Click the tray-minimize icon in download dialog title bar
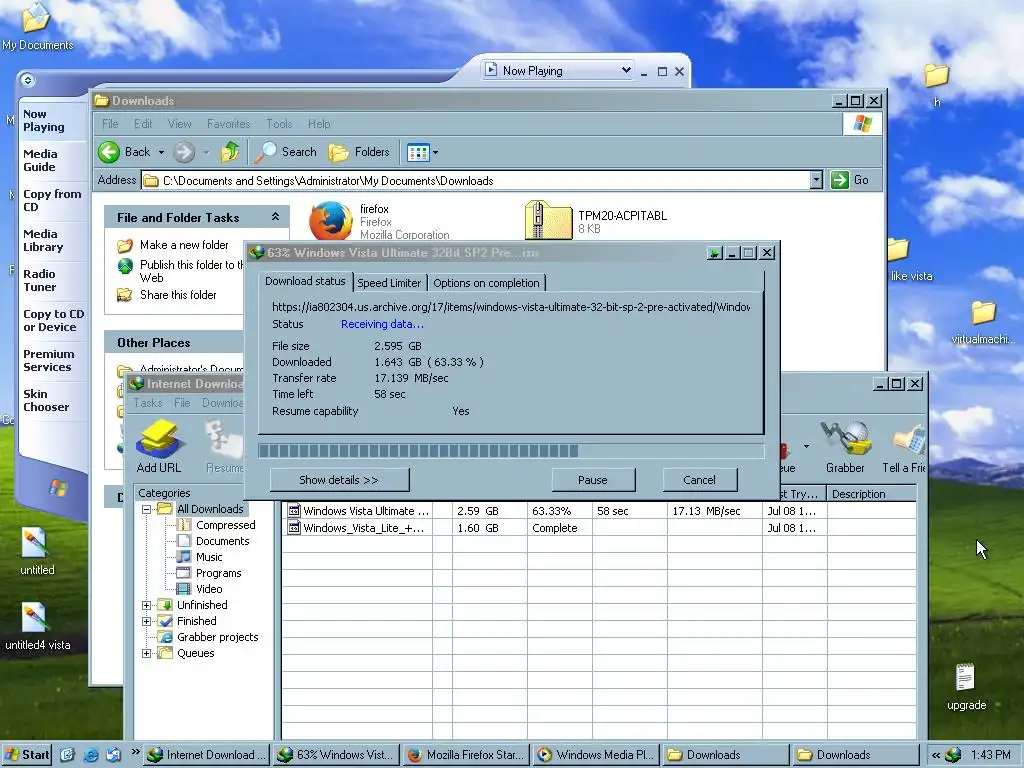Viewport: 1024px width, 768px height. coord(715,253)
